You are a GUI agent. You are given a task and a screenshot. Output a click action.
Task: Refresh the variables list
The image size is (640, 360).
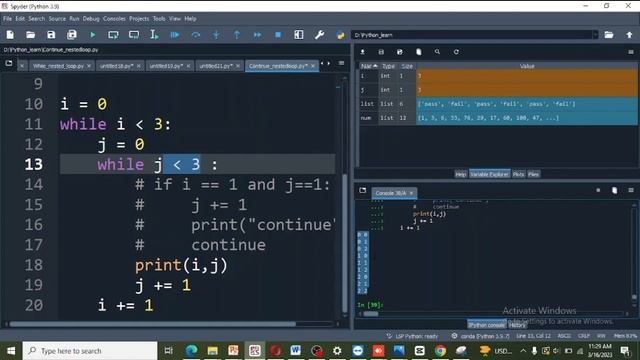456,52
